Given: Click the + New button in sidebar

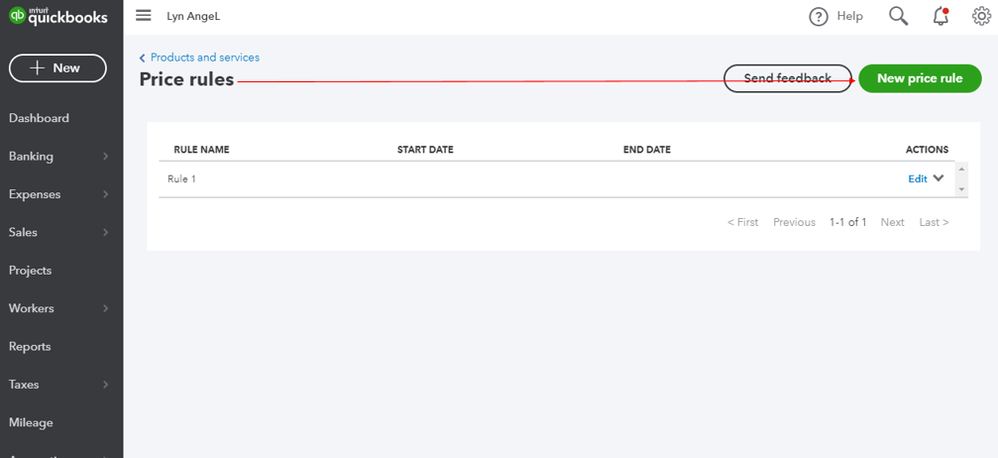Looking at the screenshot, I should coord(57,68).
